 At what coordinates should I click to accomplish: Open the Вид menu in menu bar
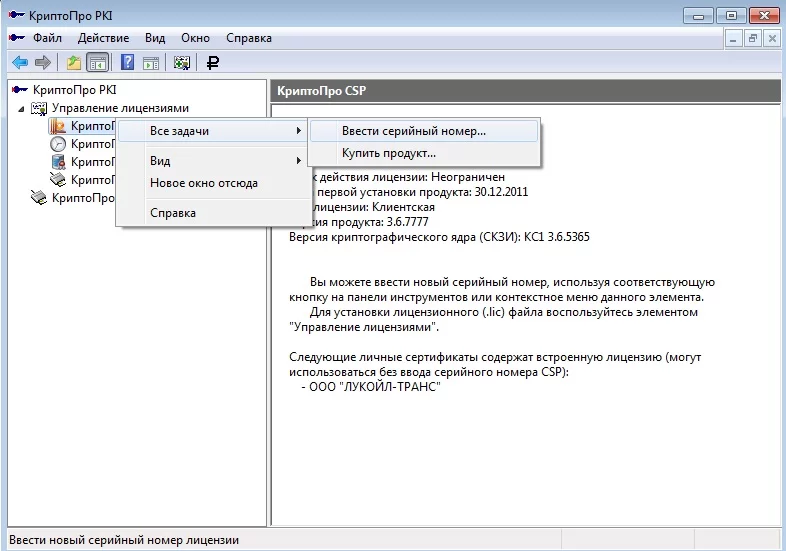click(x=155, y=38)
